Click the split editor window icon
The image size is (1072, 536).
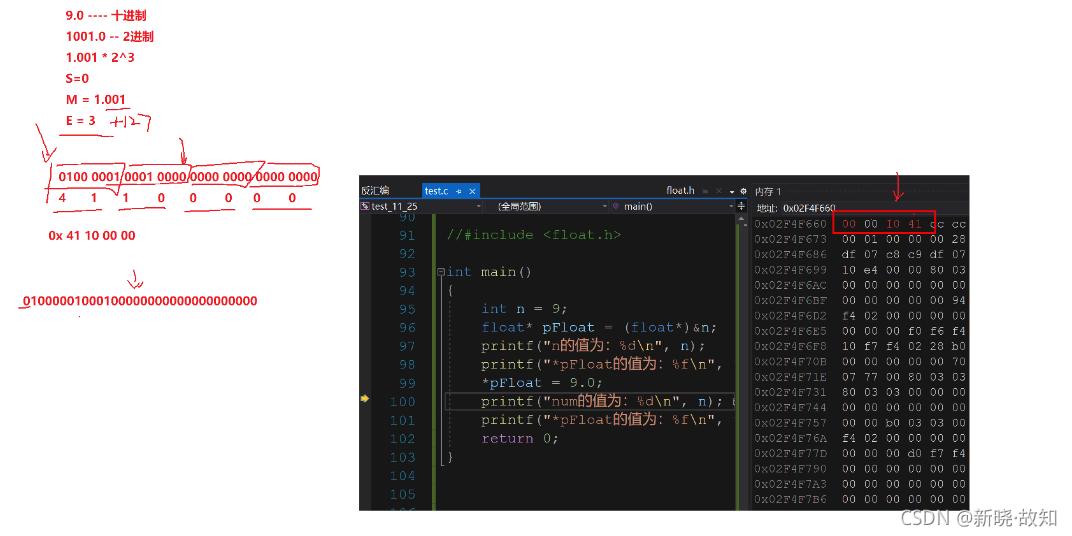point(741,206)
